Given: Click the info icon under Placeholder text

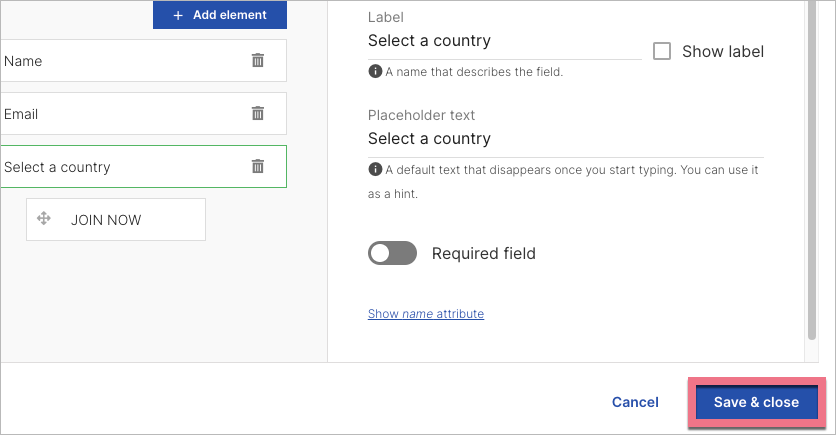Looking at the screenshot, I should point(375,169).
